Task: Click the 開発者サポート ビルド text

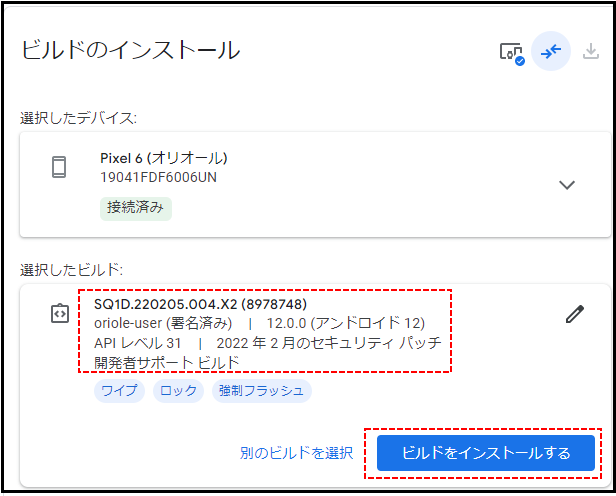Action: click(x=166, y=362)
